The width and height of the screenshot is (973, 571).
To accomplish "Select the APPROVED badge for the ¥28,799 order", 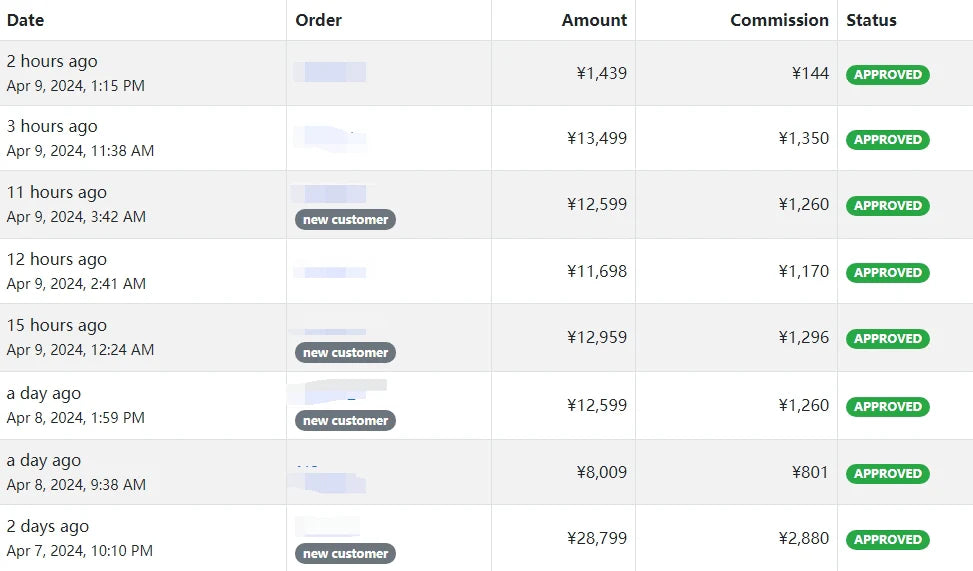I will [x=887, y=540].
